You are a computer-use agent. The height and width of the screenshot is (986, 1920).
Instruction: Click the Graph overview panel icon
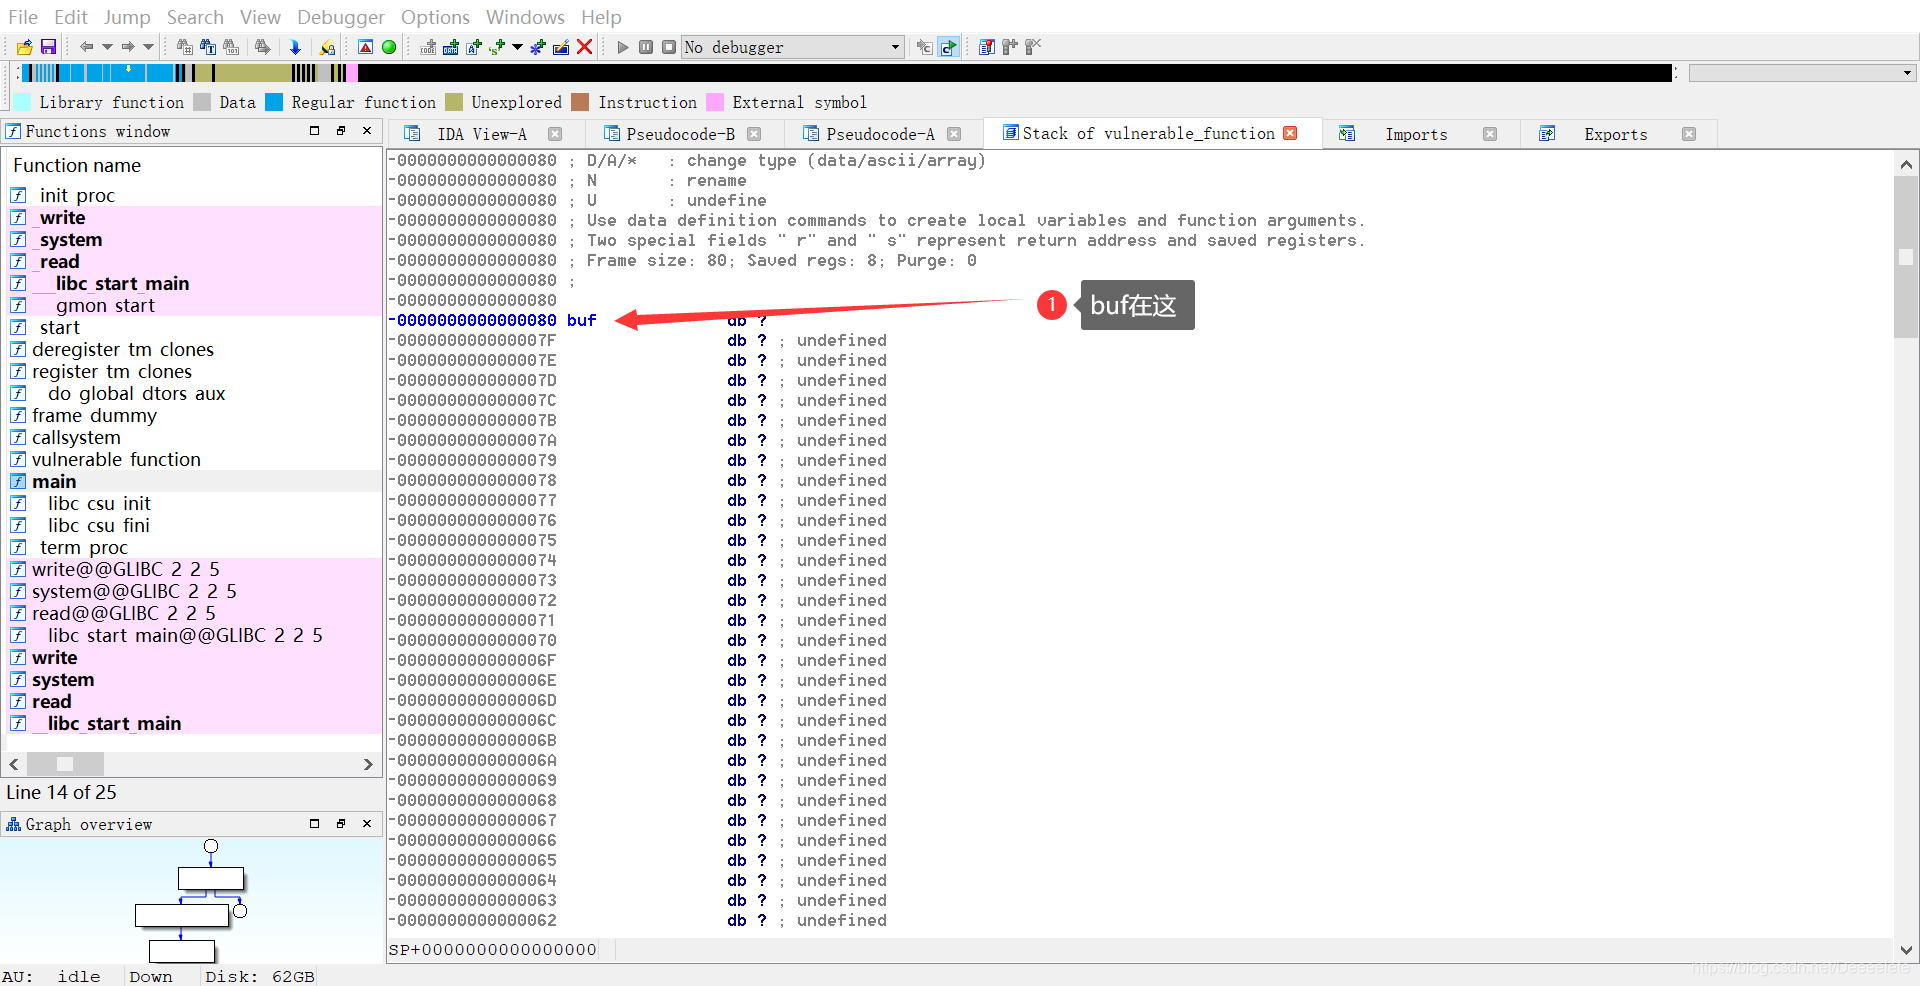(13, 824)
